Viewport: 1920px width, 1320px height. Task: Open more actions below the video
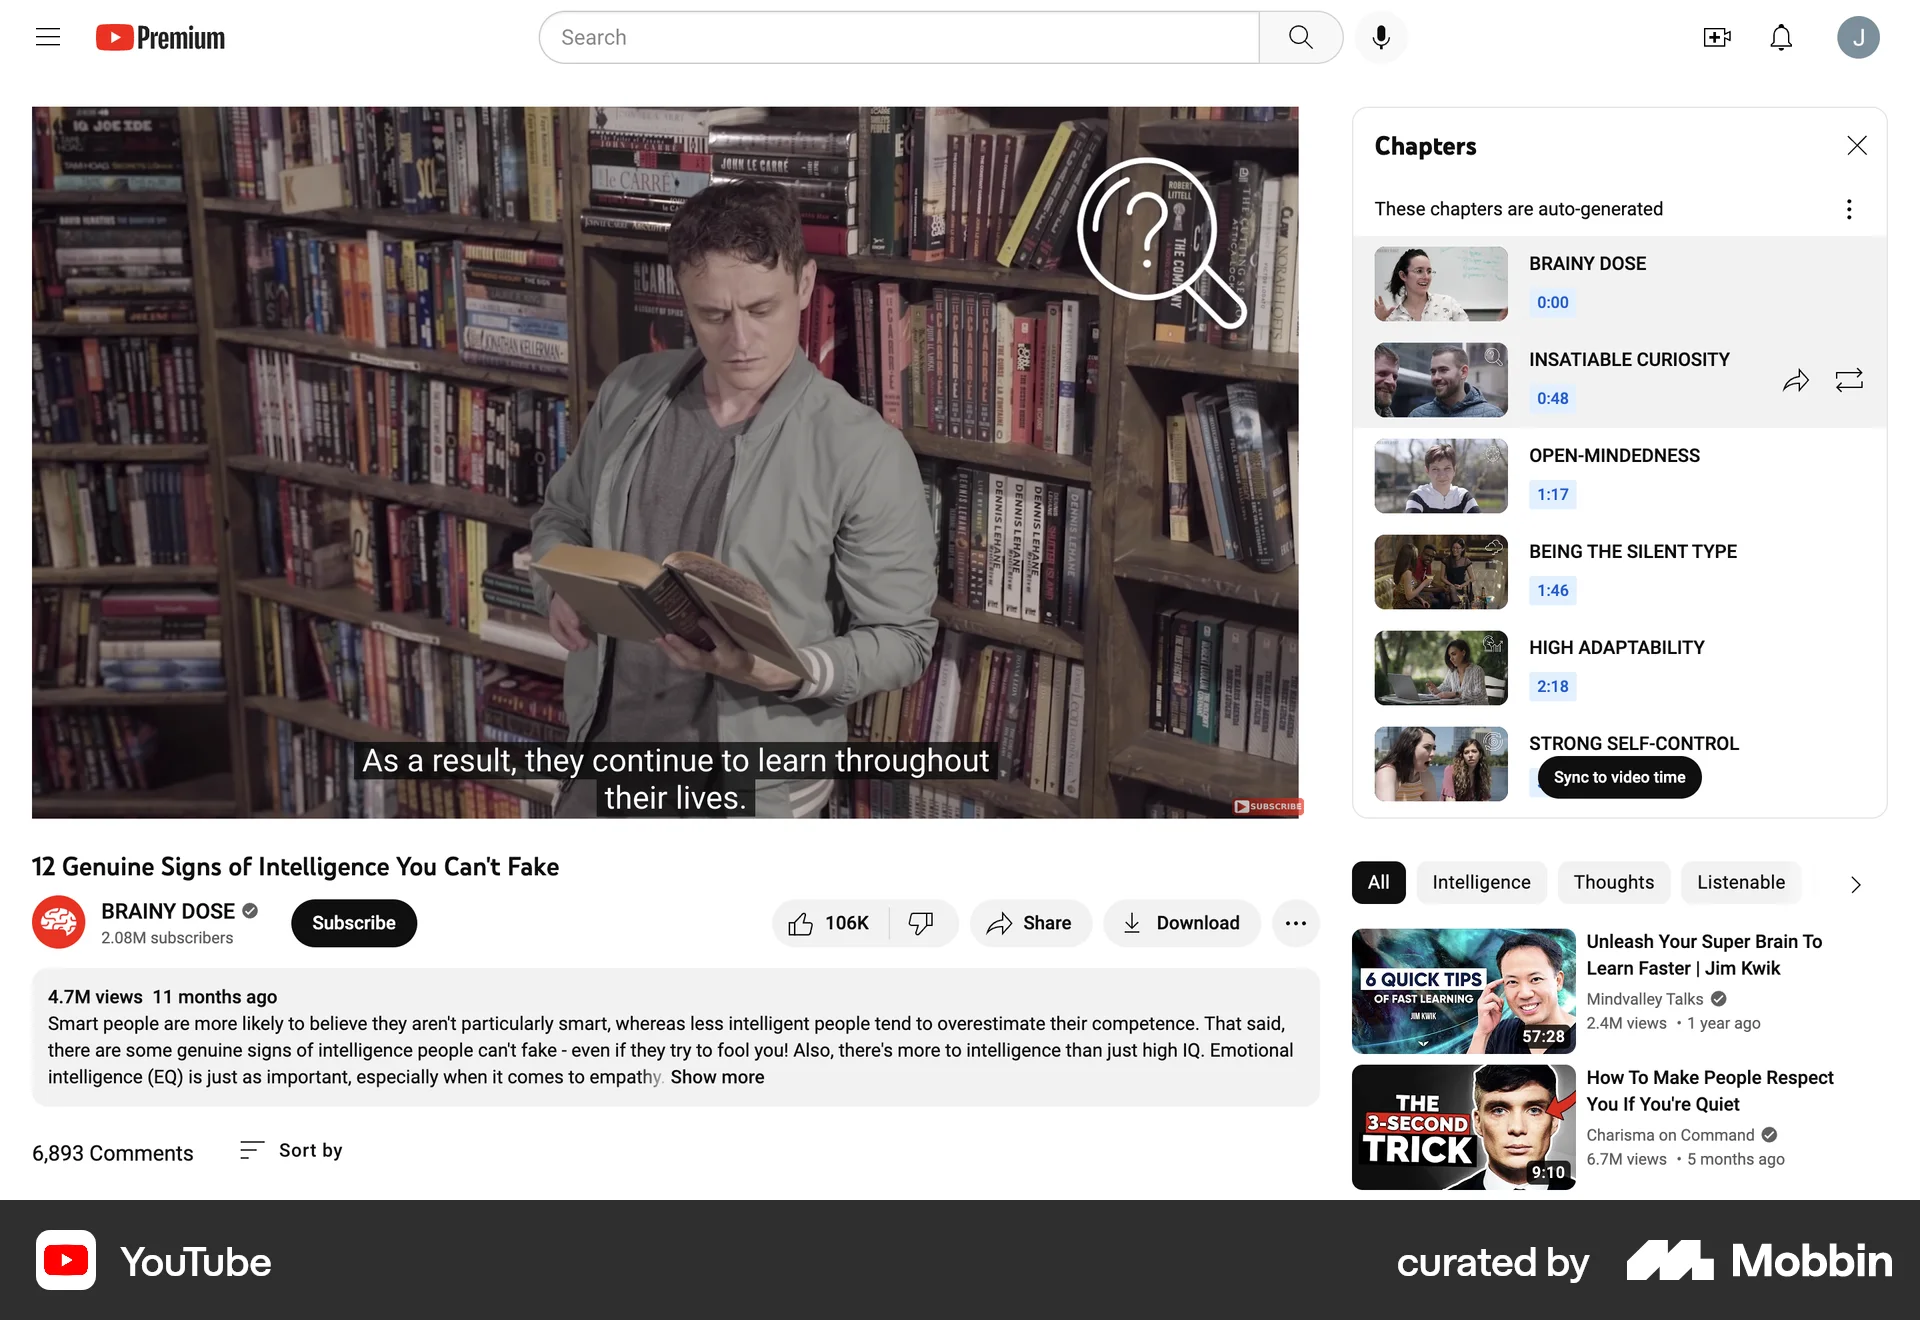tap(1295, 923)
